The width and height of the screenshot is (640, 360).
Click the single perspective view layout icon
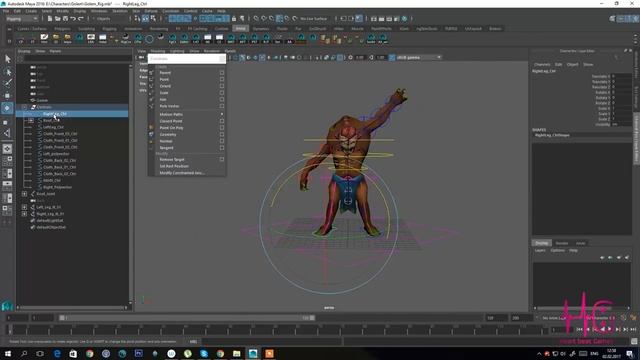(x=7, y=149)
